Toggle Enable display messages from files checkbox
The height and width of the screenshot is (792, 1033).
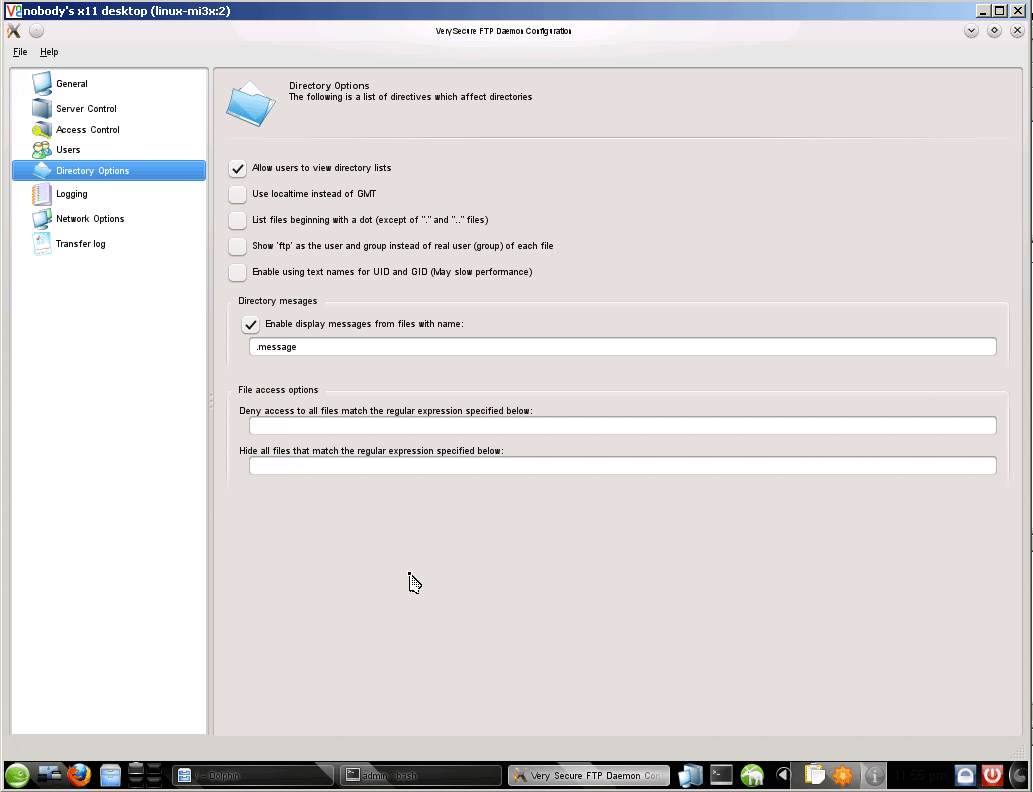pyautogui.click(x=250, y=324)
